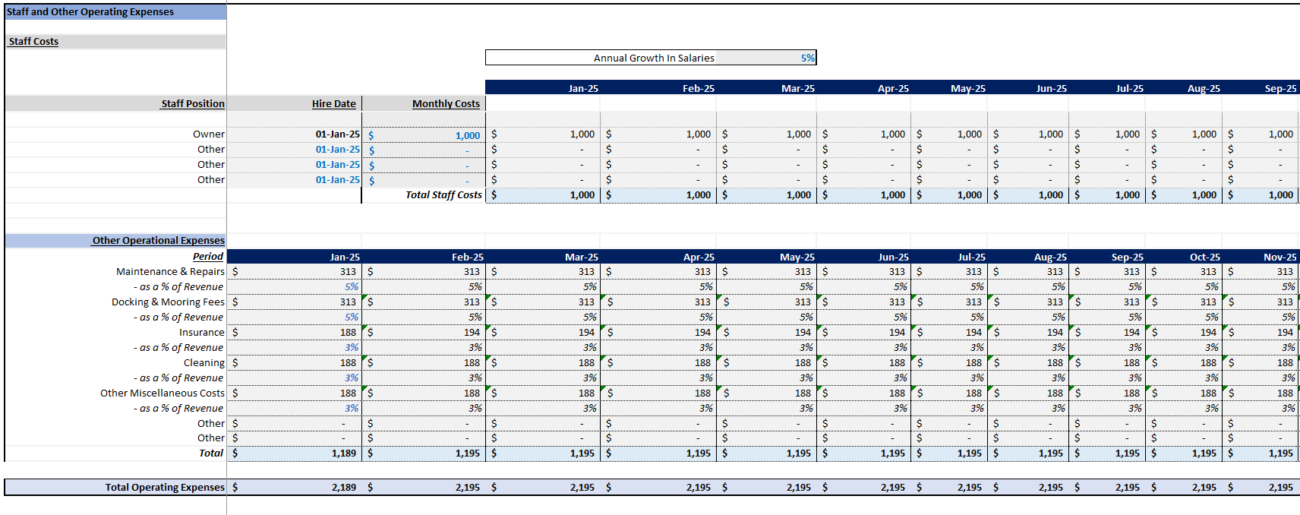
Task: Edit Other Miscellaneous revenue percent for Jan-25
Action: tap(294, 408)
